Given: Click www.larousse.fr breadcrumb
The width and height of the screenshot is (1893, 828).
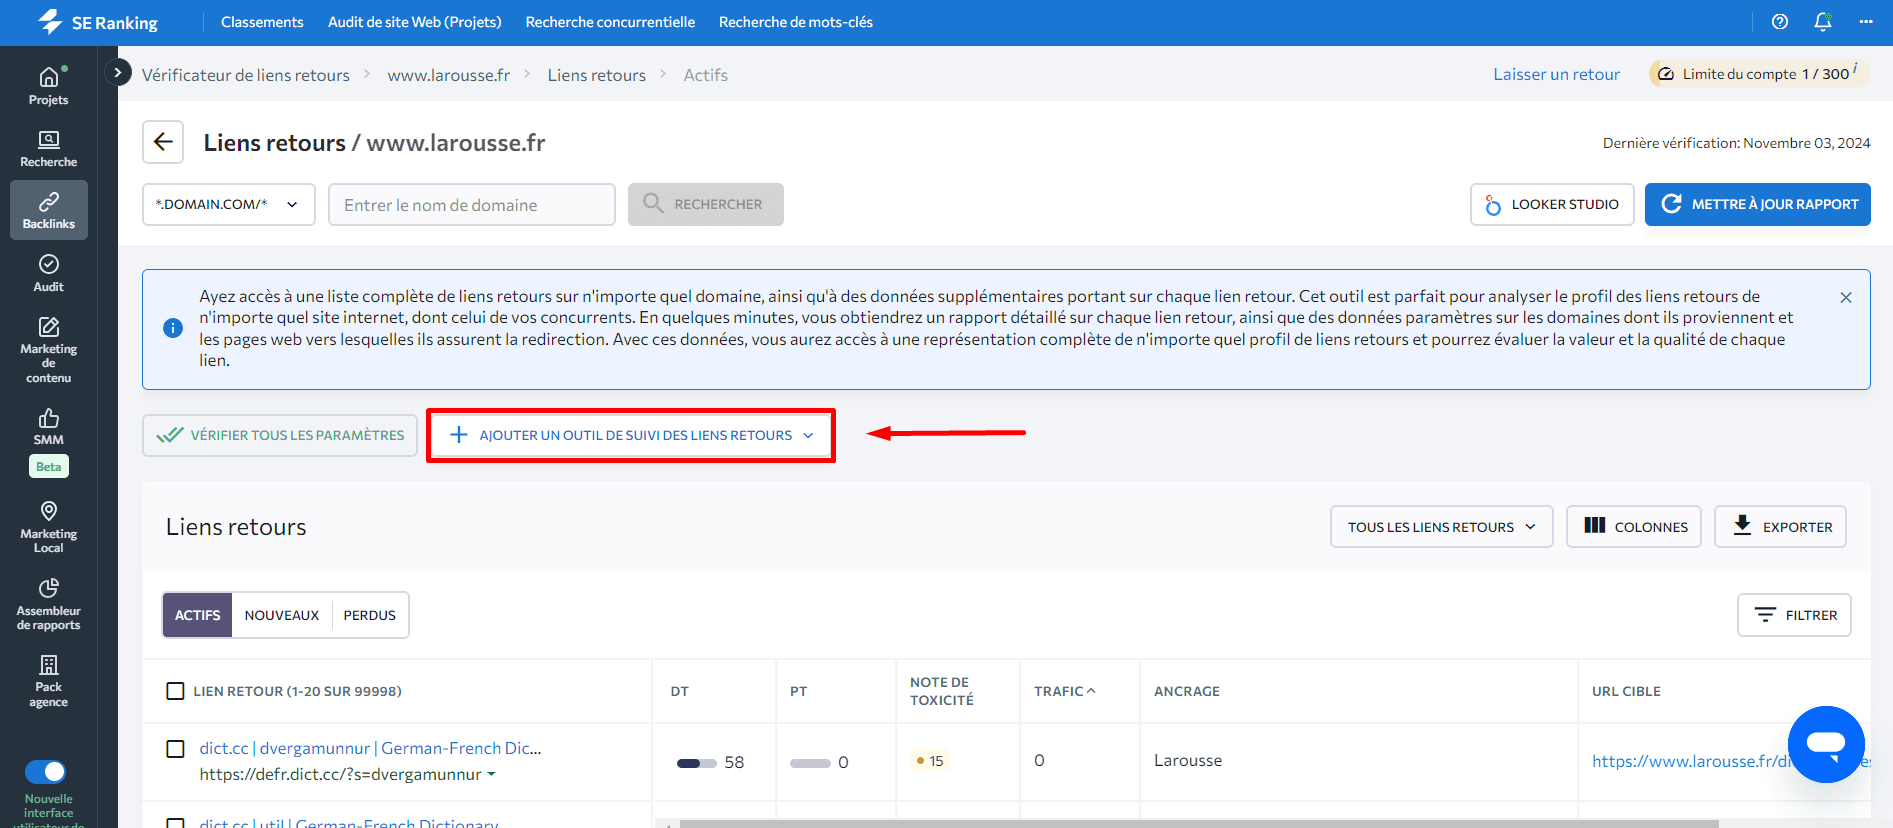Looking at the screenshot, I should 449,75.
